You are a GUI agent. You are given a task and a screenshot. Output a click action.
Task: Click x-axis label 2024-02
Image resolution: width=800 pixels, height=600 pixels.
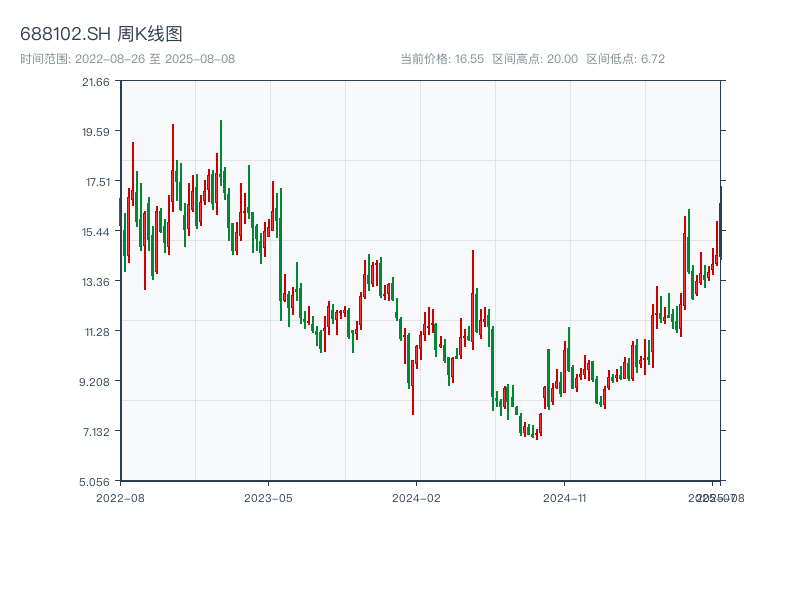point(416,498)
